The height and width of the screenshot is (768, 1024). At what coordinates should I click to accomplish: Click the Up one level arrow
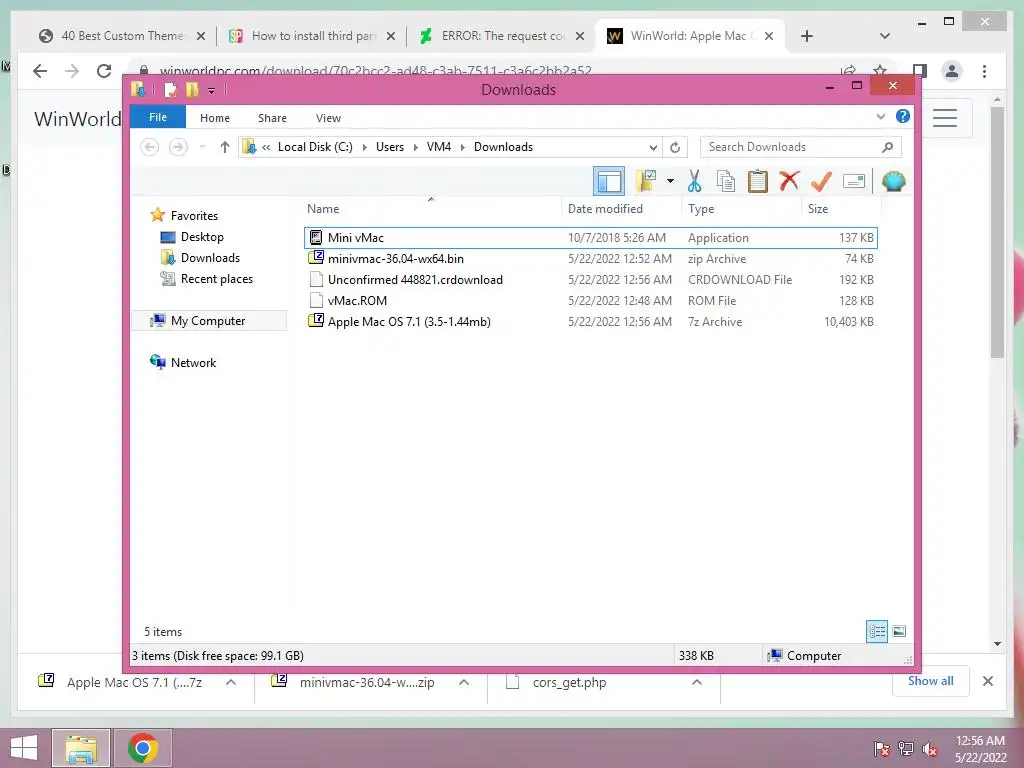(225, 147)
